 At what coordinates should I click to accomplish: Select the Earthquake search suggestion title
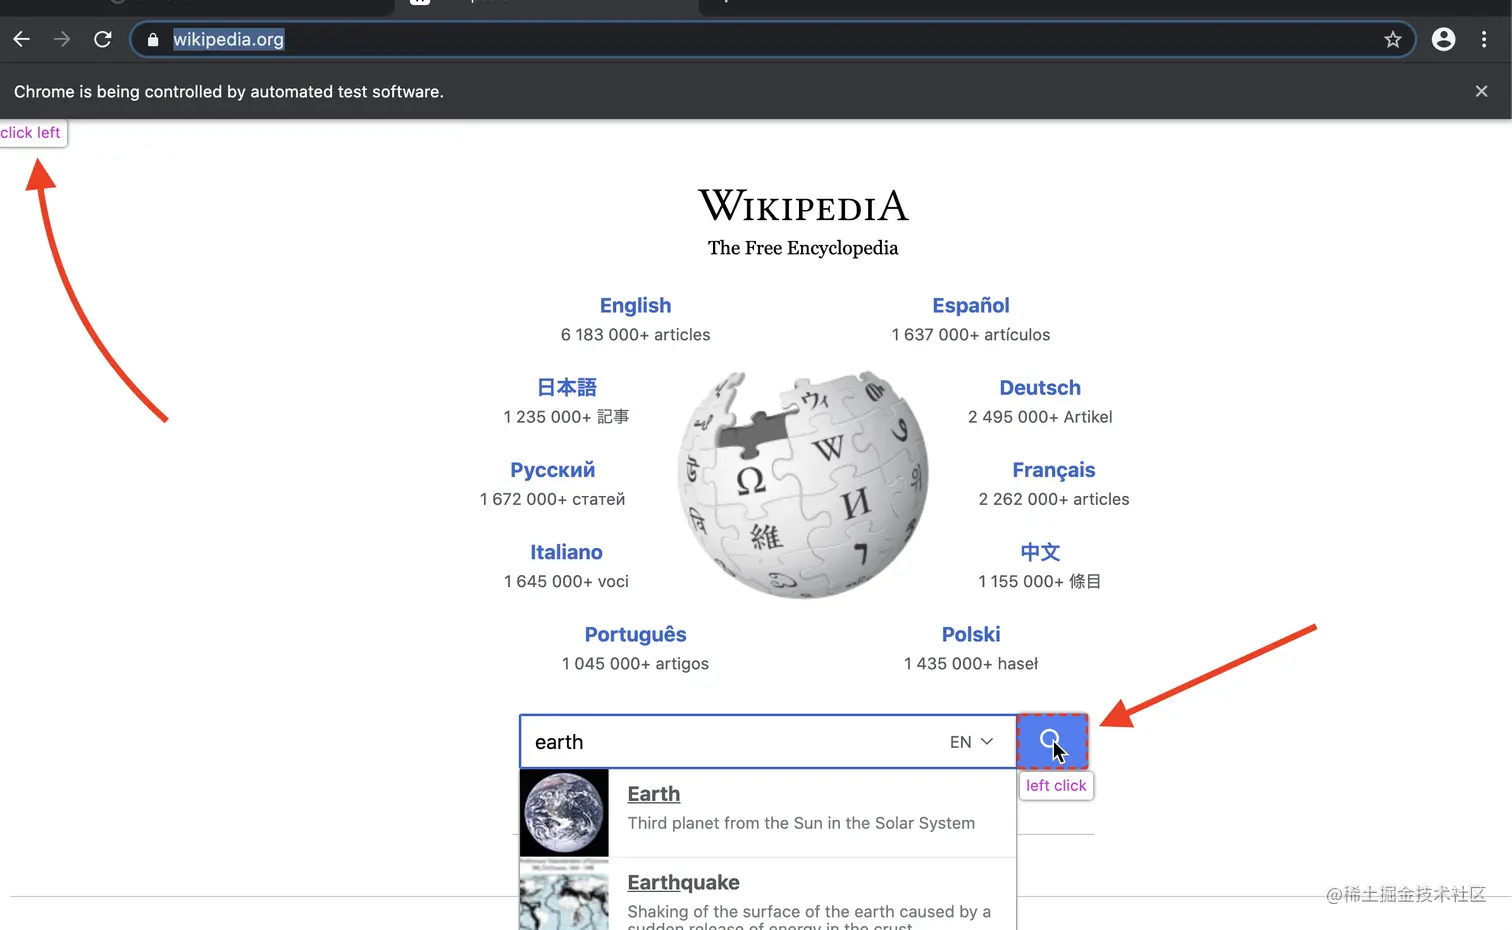coord(683,883)
